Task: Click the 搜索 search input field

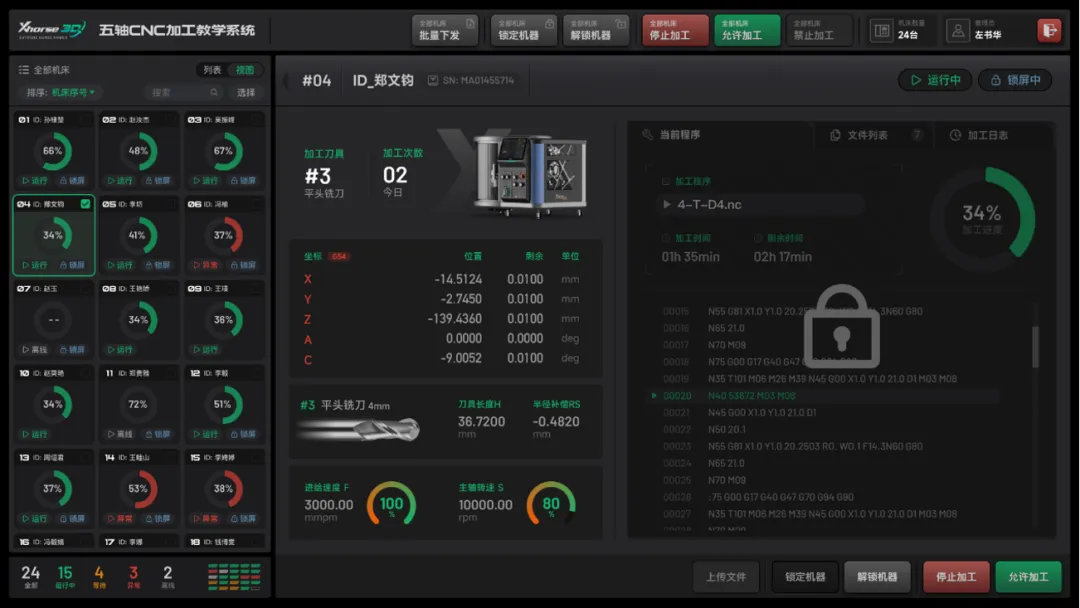Action: tap(184, 92)
